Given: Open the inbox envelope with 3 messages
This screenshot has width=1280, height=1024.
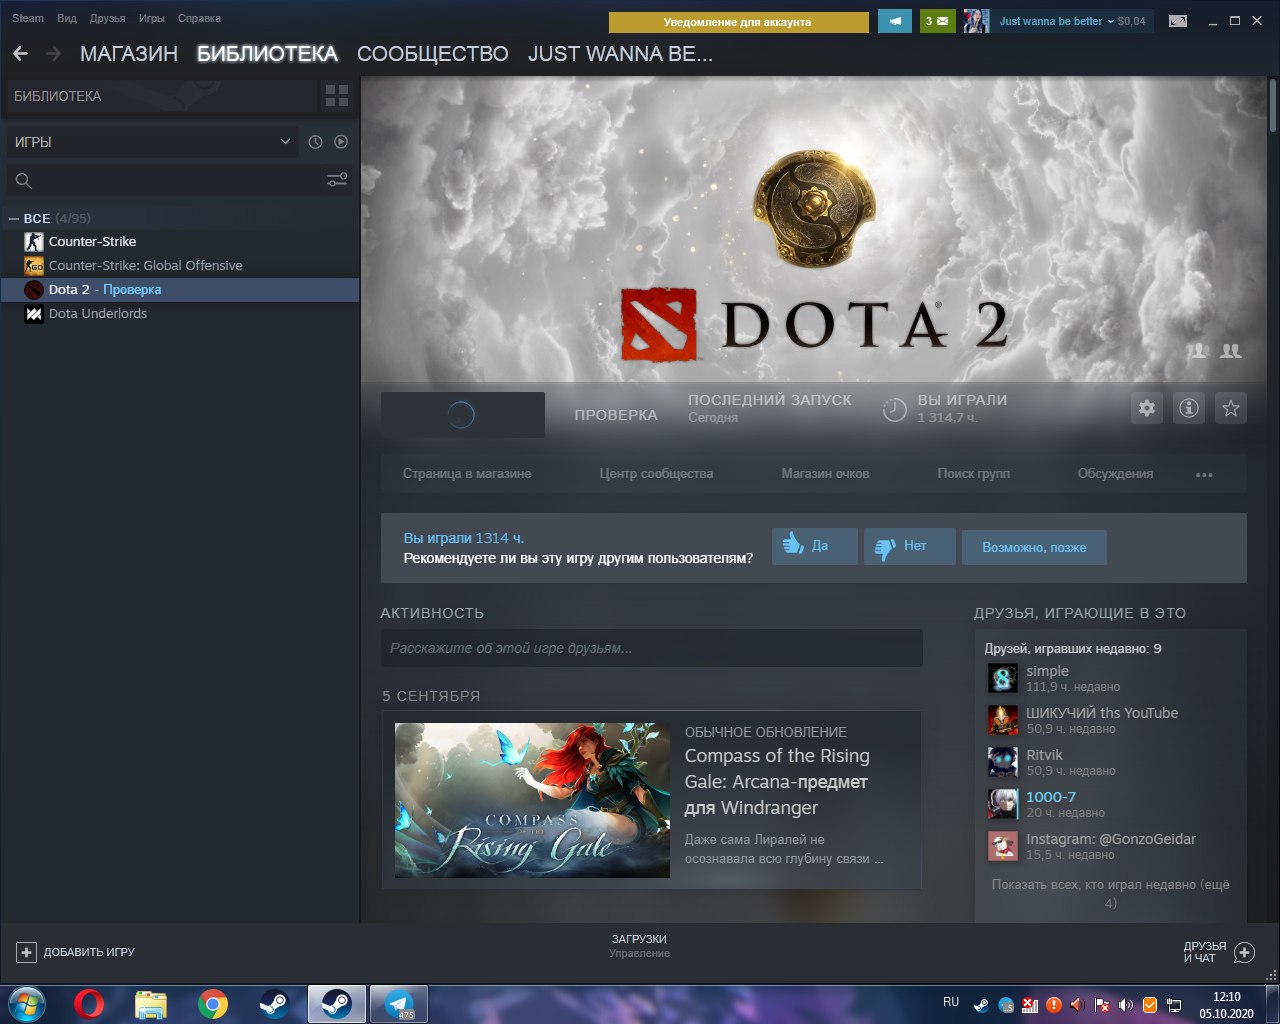Looking at the screenshot, I should click(x=938, y=21).
